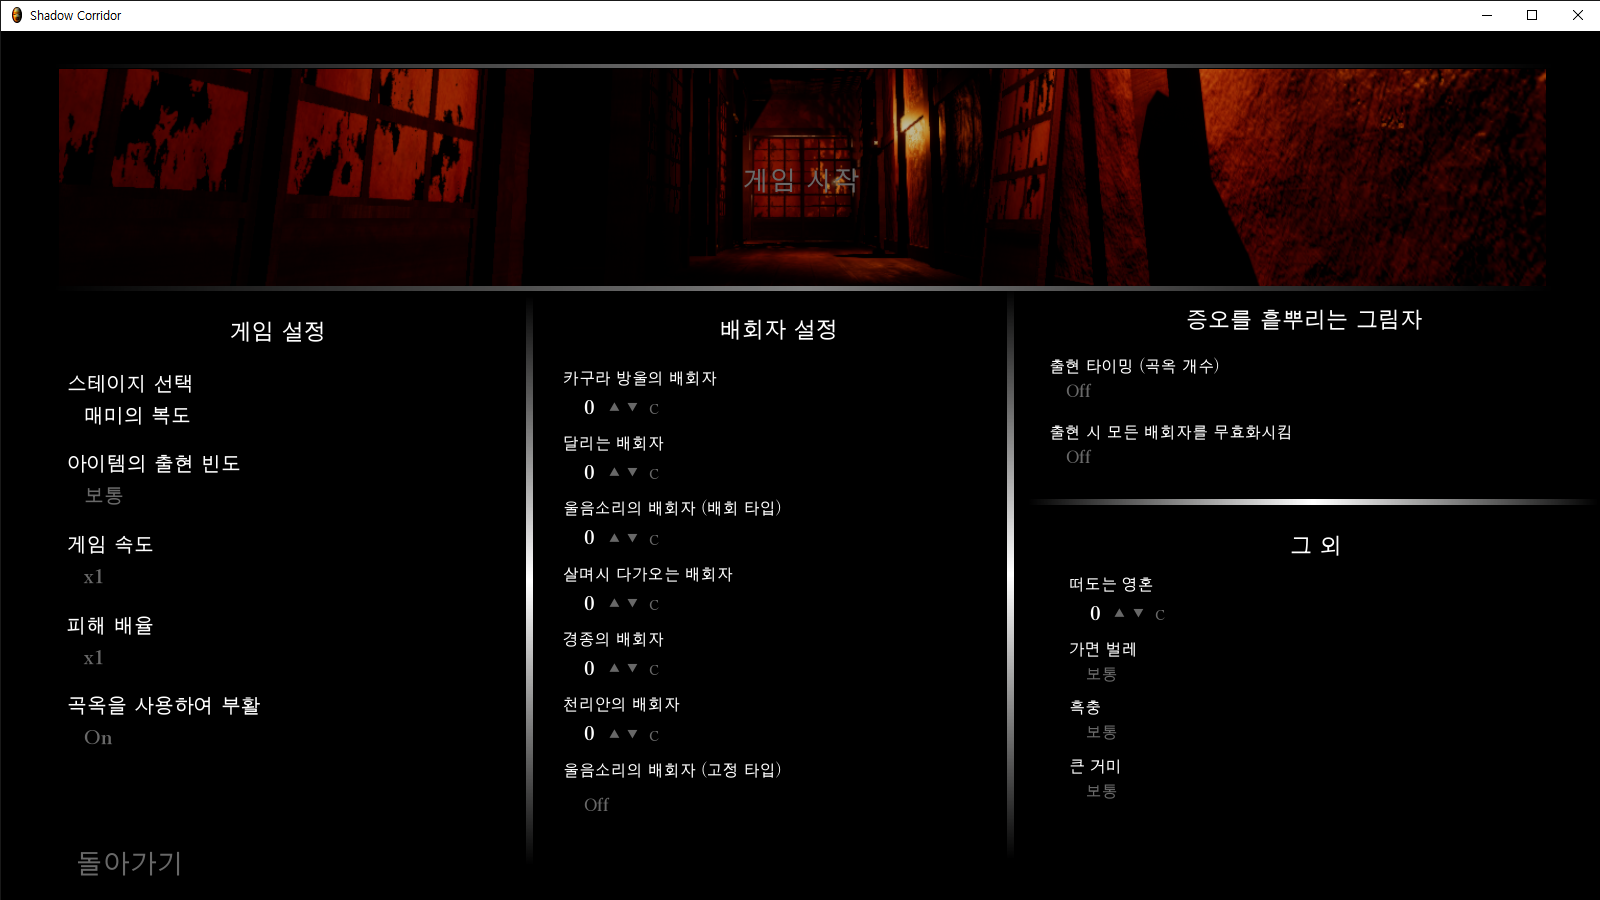This screenshot has width=1600, height=900.
Task: Toggle the 곡옥을 사용하여 부활 On setting
Action: coord(98,738)
